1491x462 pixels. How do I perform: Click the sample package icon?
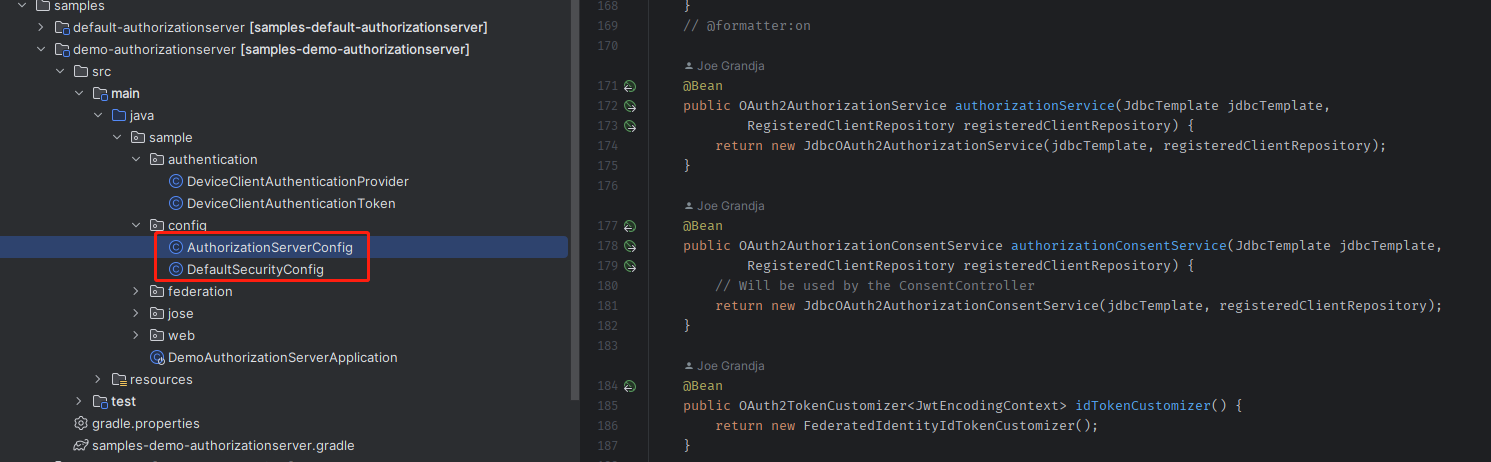(138, 137)
